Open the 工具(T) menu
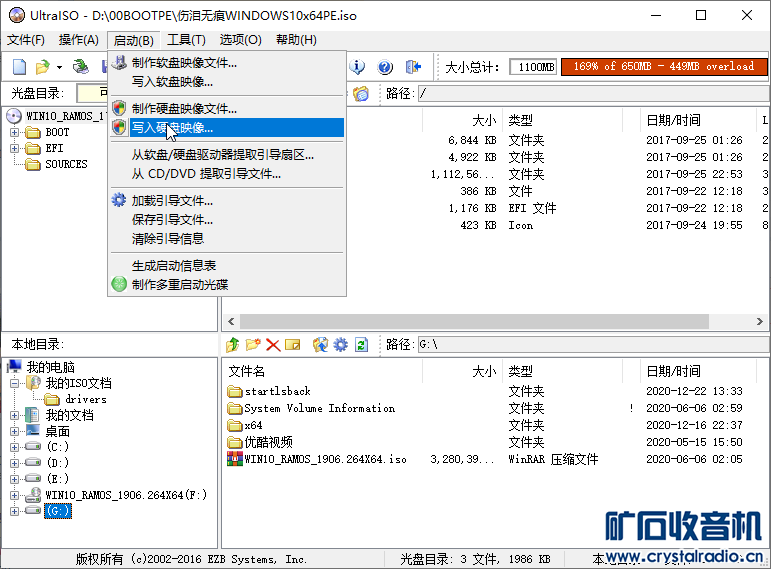The image size is (771, 569). 186,40
